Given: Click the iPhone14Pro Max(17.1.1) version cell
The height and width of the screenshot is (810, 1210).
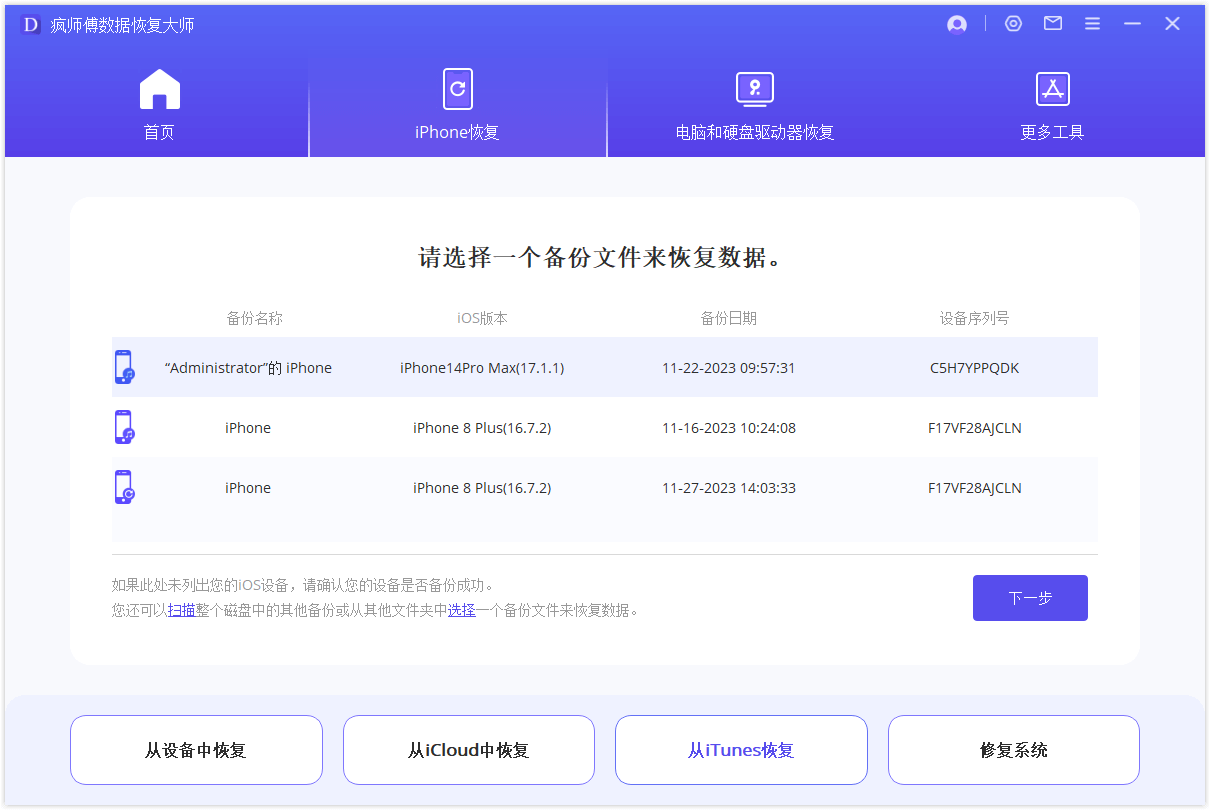Looking at the screenshot, I should [x=482, y=368].
